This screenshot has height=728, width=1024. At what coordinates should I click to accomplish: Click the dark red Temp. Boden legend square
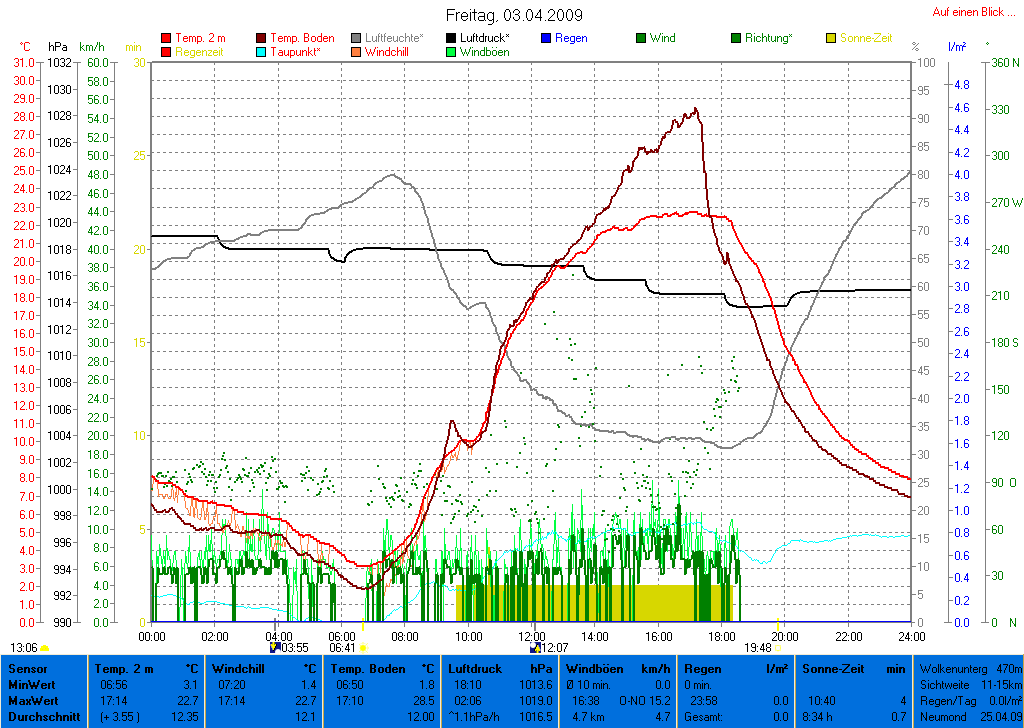[262, 38]
